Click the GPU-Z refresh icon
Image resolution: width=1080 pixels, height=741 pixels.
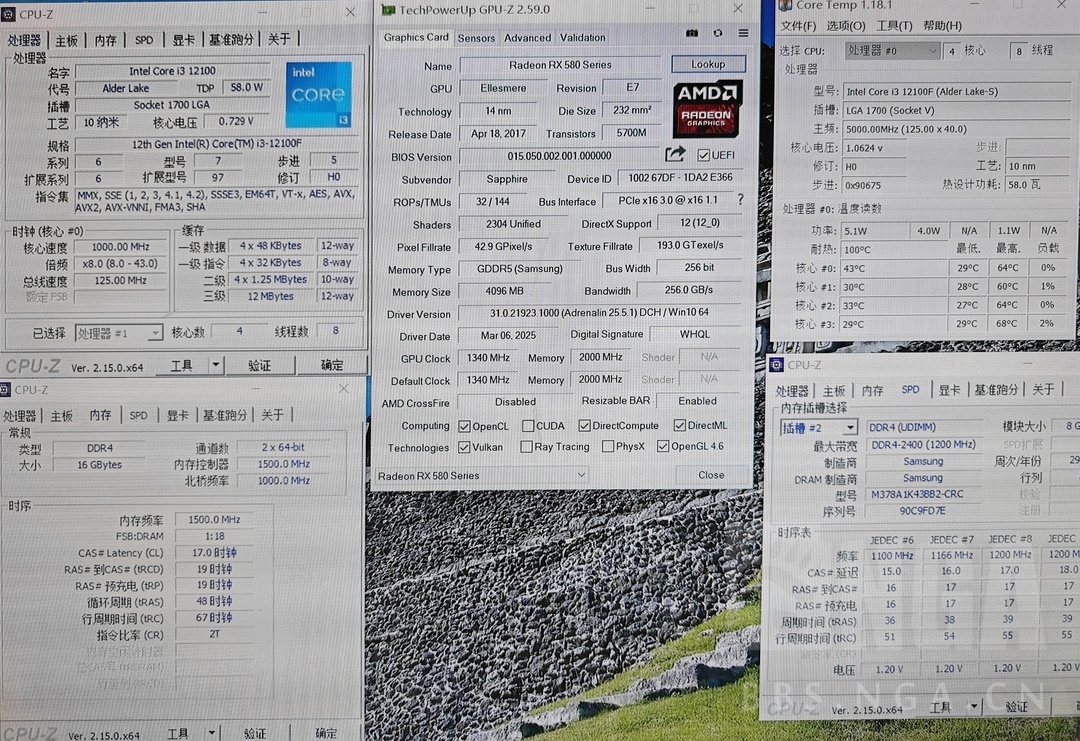[717, 33]
